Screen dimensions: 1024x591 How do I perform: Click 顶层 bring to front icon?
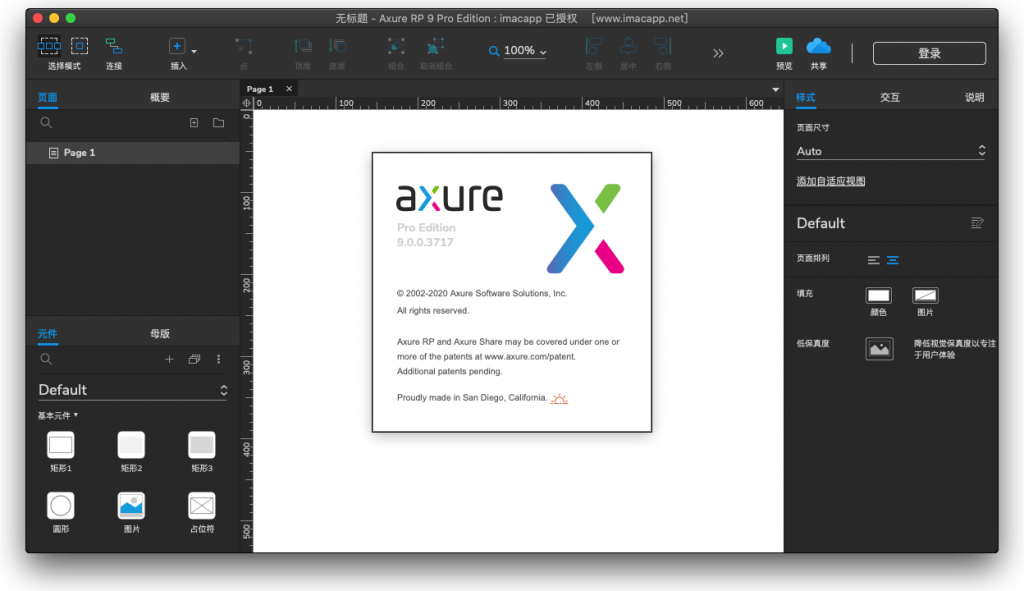[x=302, y=46]
